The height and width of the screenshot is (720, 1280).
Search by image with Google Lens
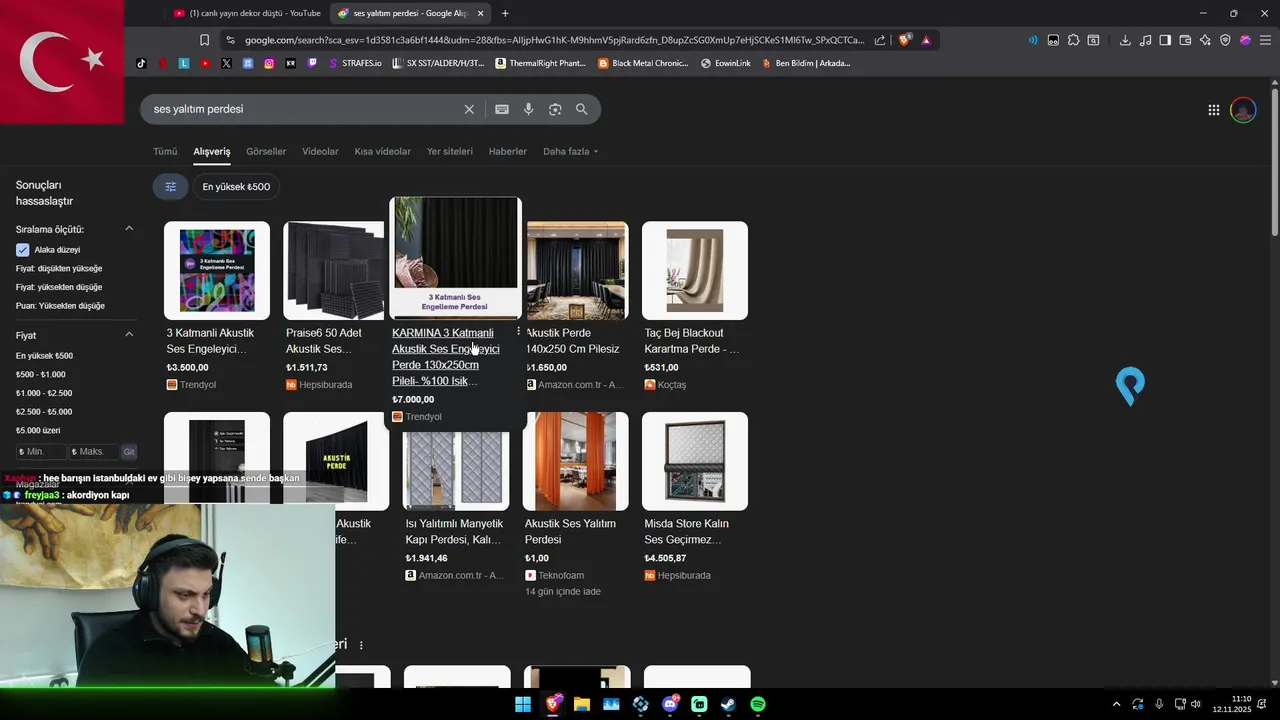(555, 109)
